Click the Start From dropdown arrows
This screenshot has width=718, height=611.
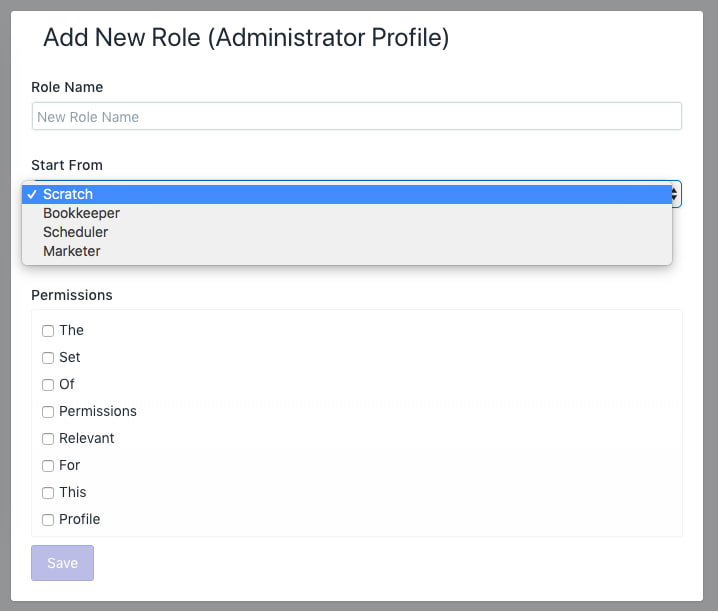(675, 194)
